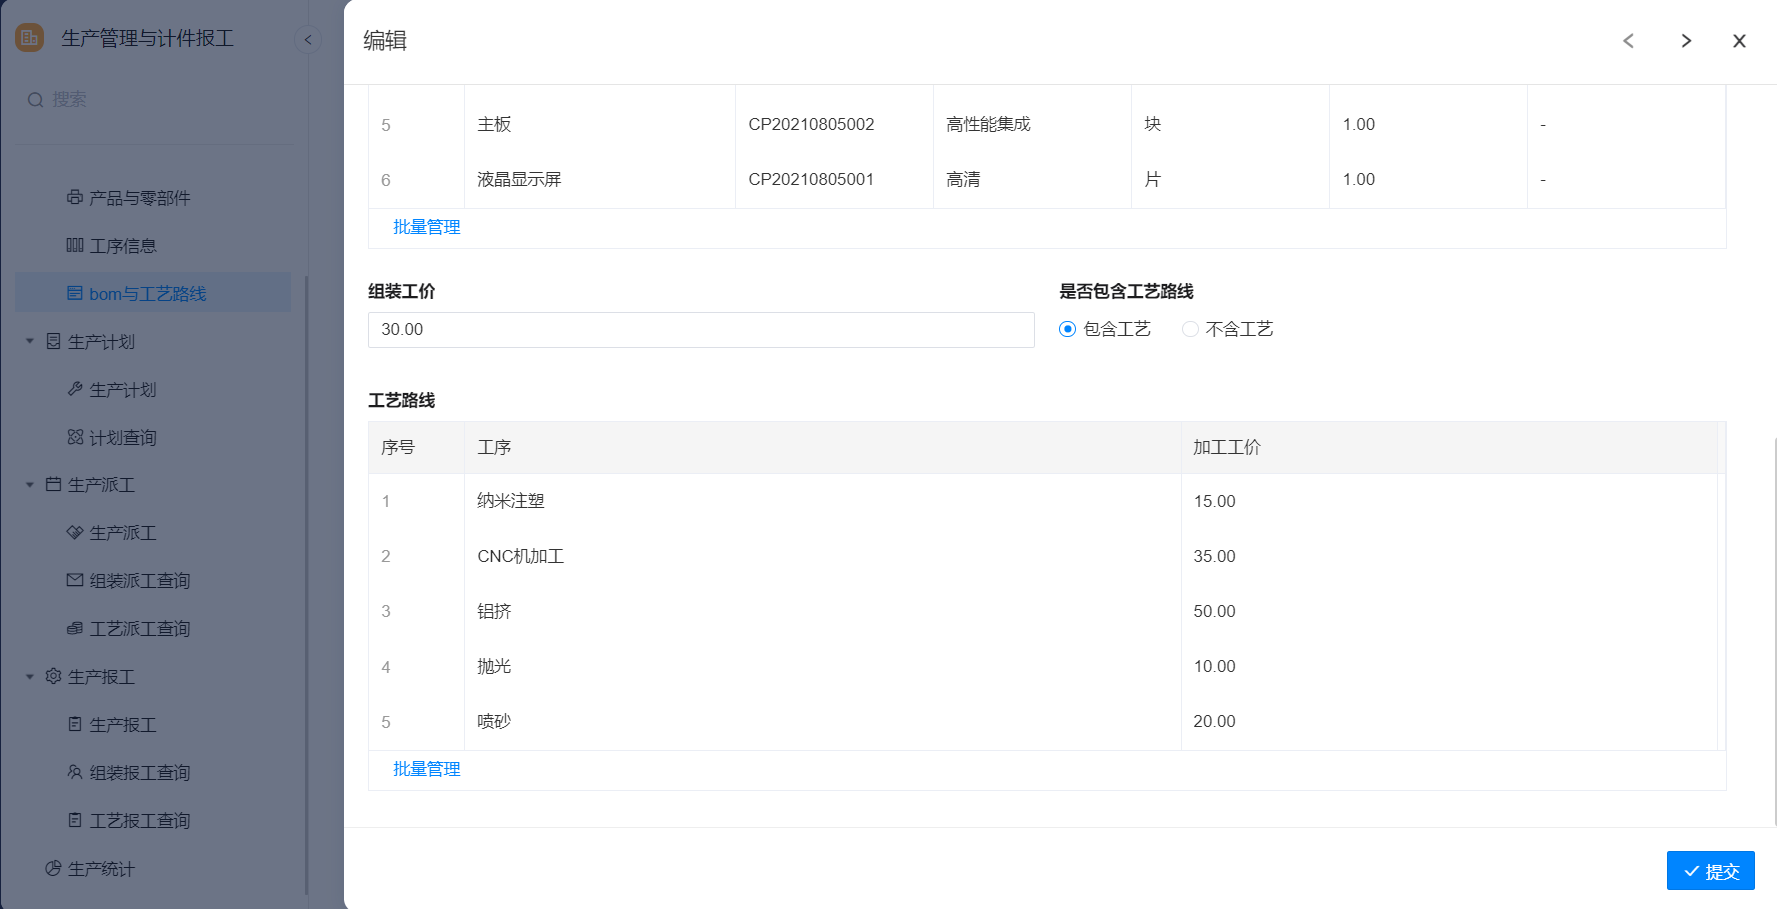Open 生产统计 menu item
1777x909 pixels.
point(153,868)
